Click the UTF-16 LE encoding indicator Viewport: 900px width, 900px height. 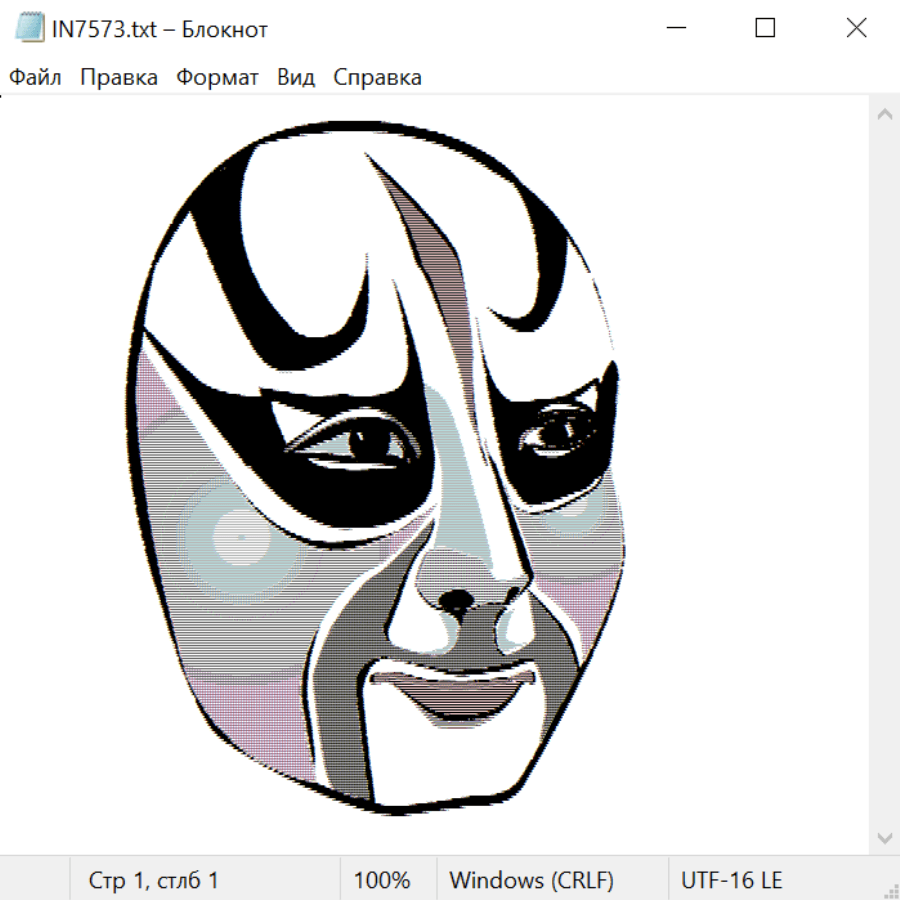(731, 880)
